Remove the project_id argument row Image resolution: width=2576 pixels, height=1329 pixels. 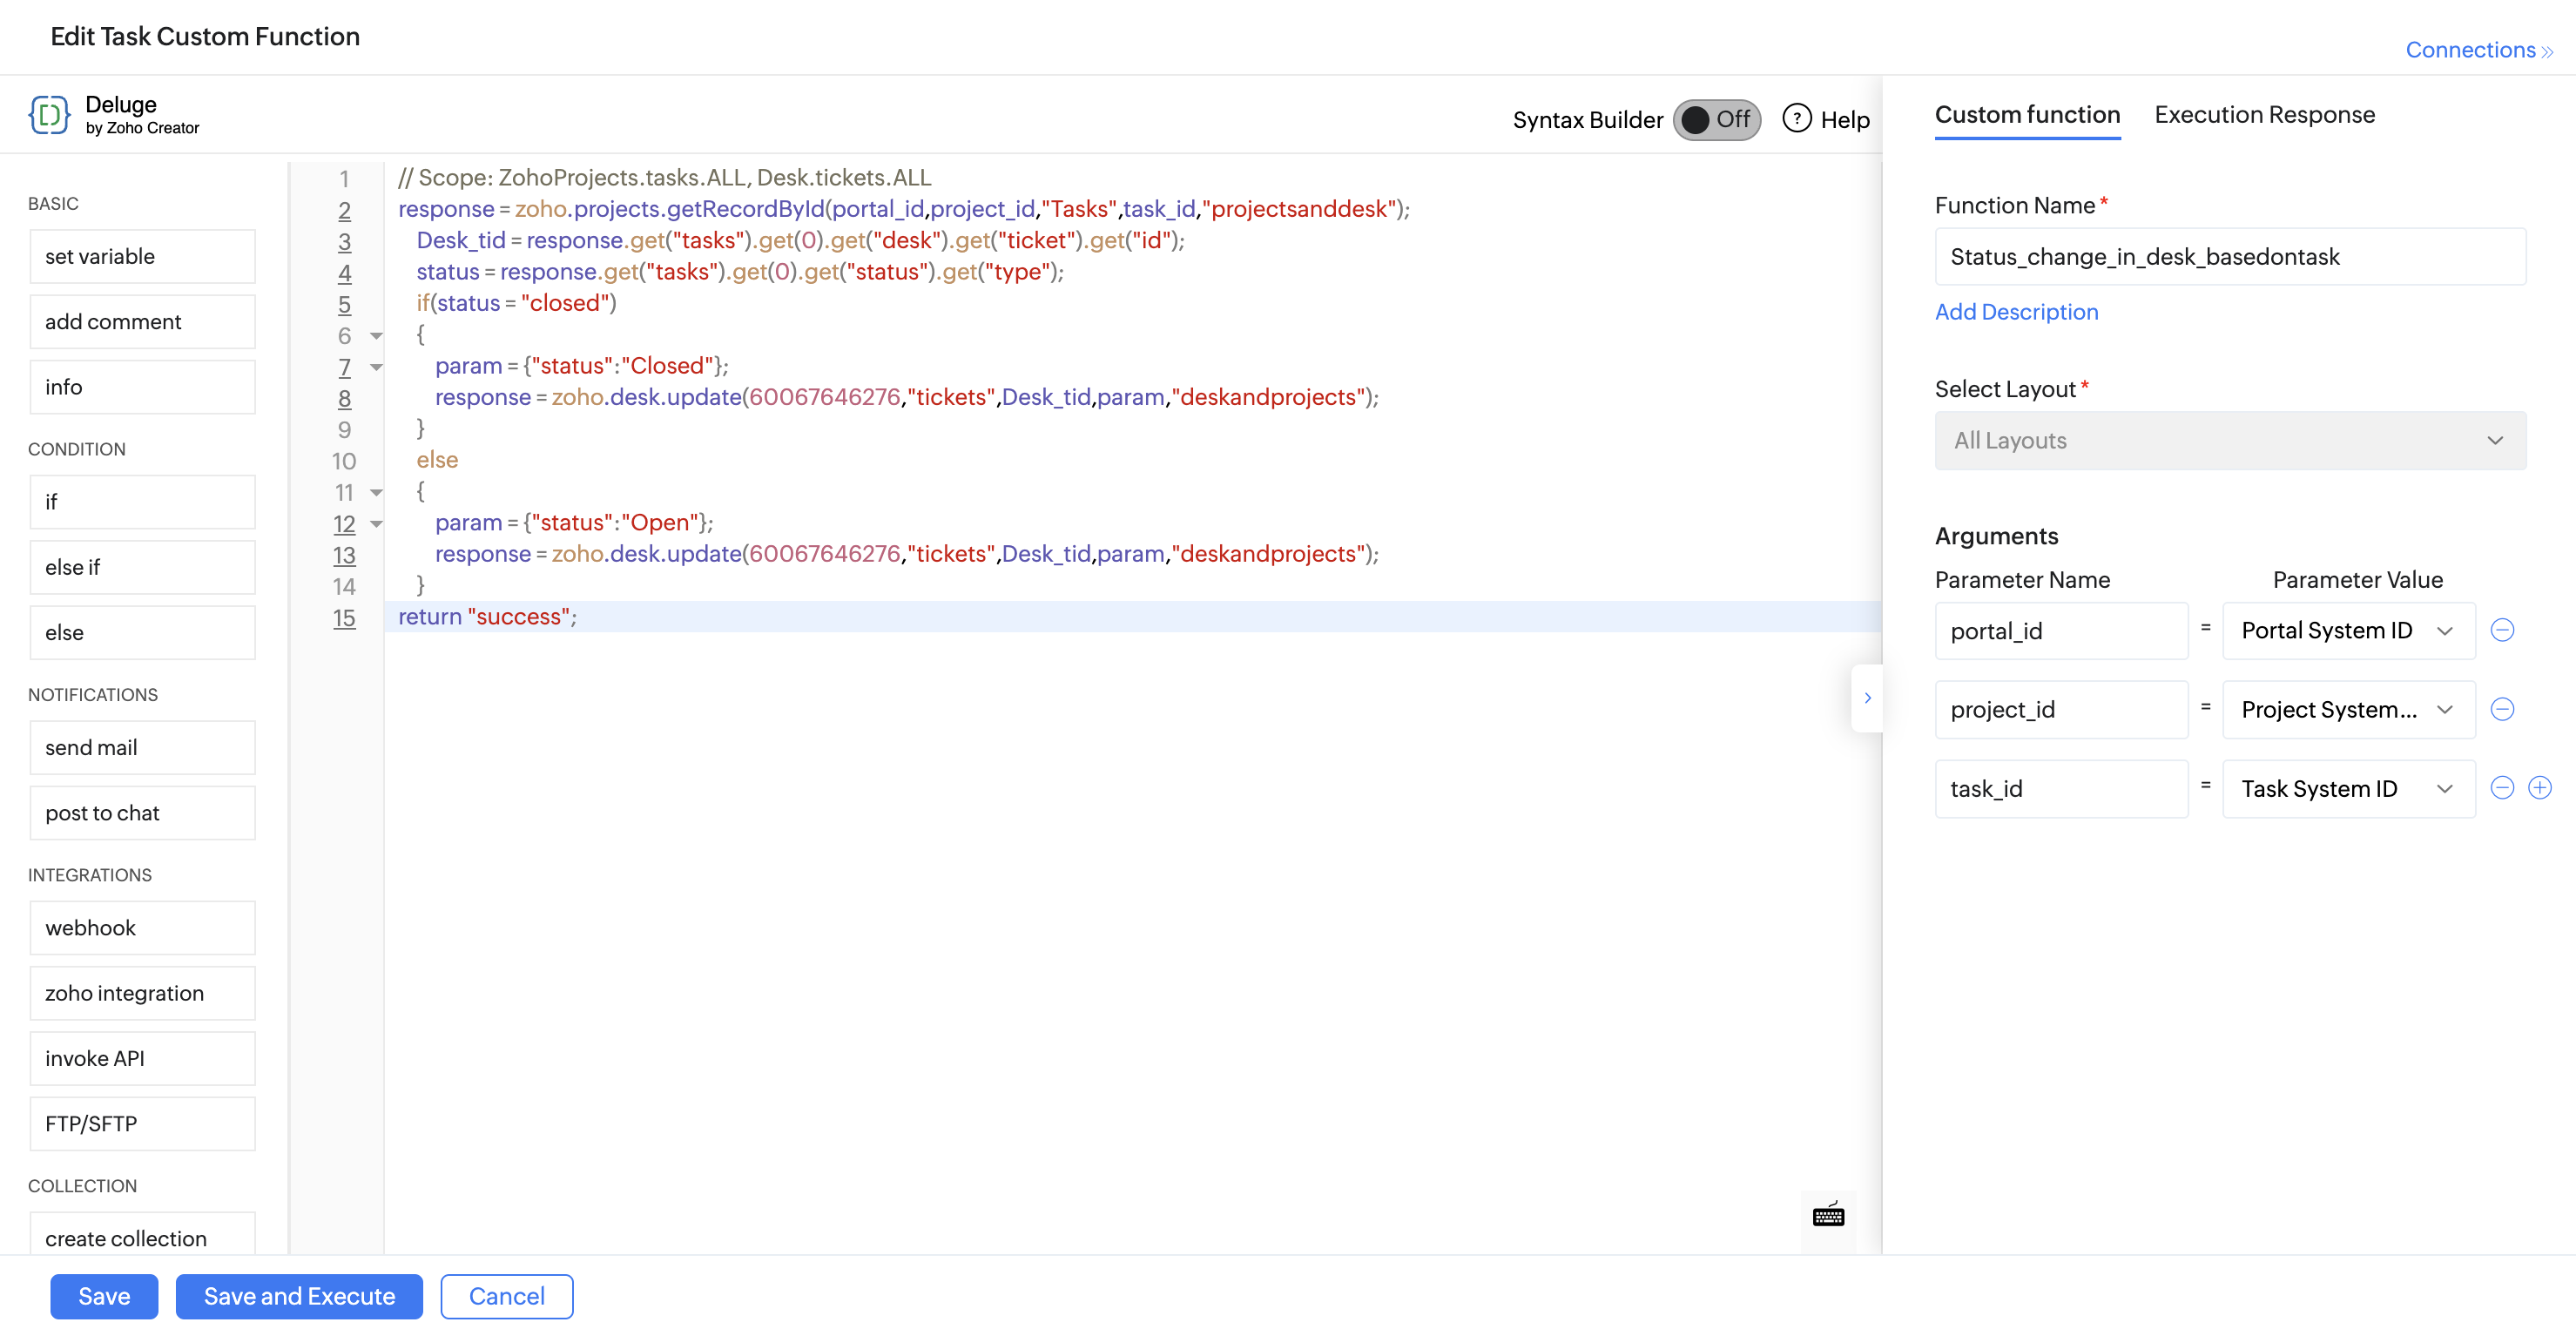[x=2502, y=709]
